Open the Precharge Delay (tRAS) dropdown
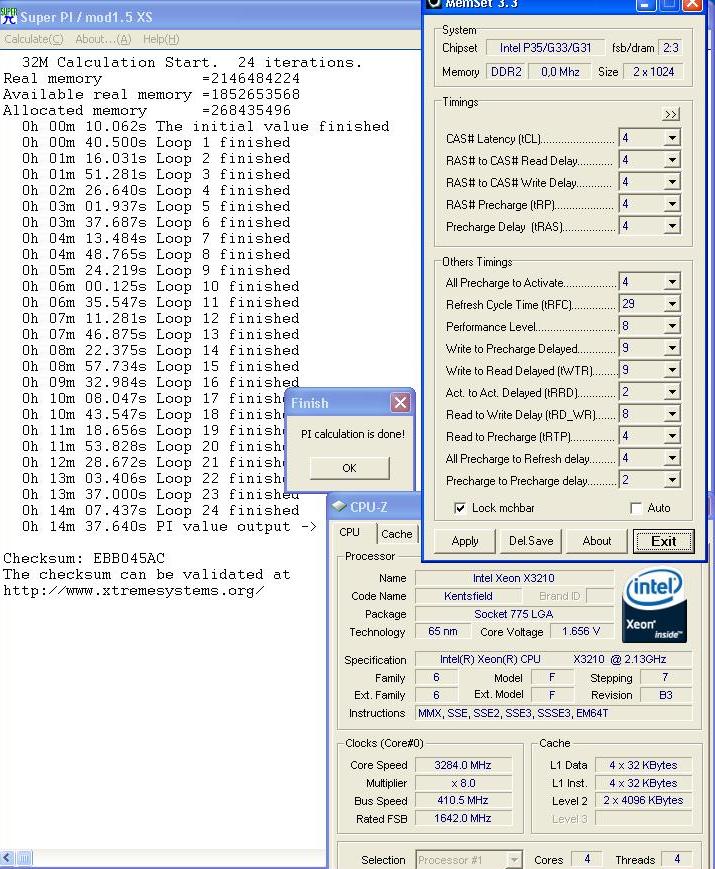The height and width of the screenshot is (869, 715). 672,226
